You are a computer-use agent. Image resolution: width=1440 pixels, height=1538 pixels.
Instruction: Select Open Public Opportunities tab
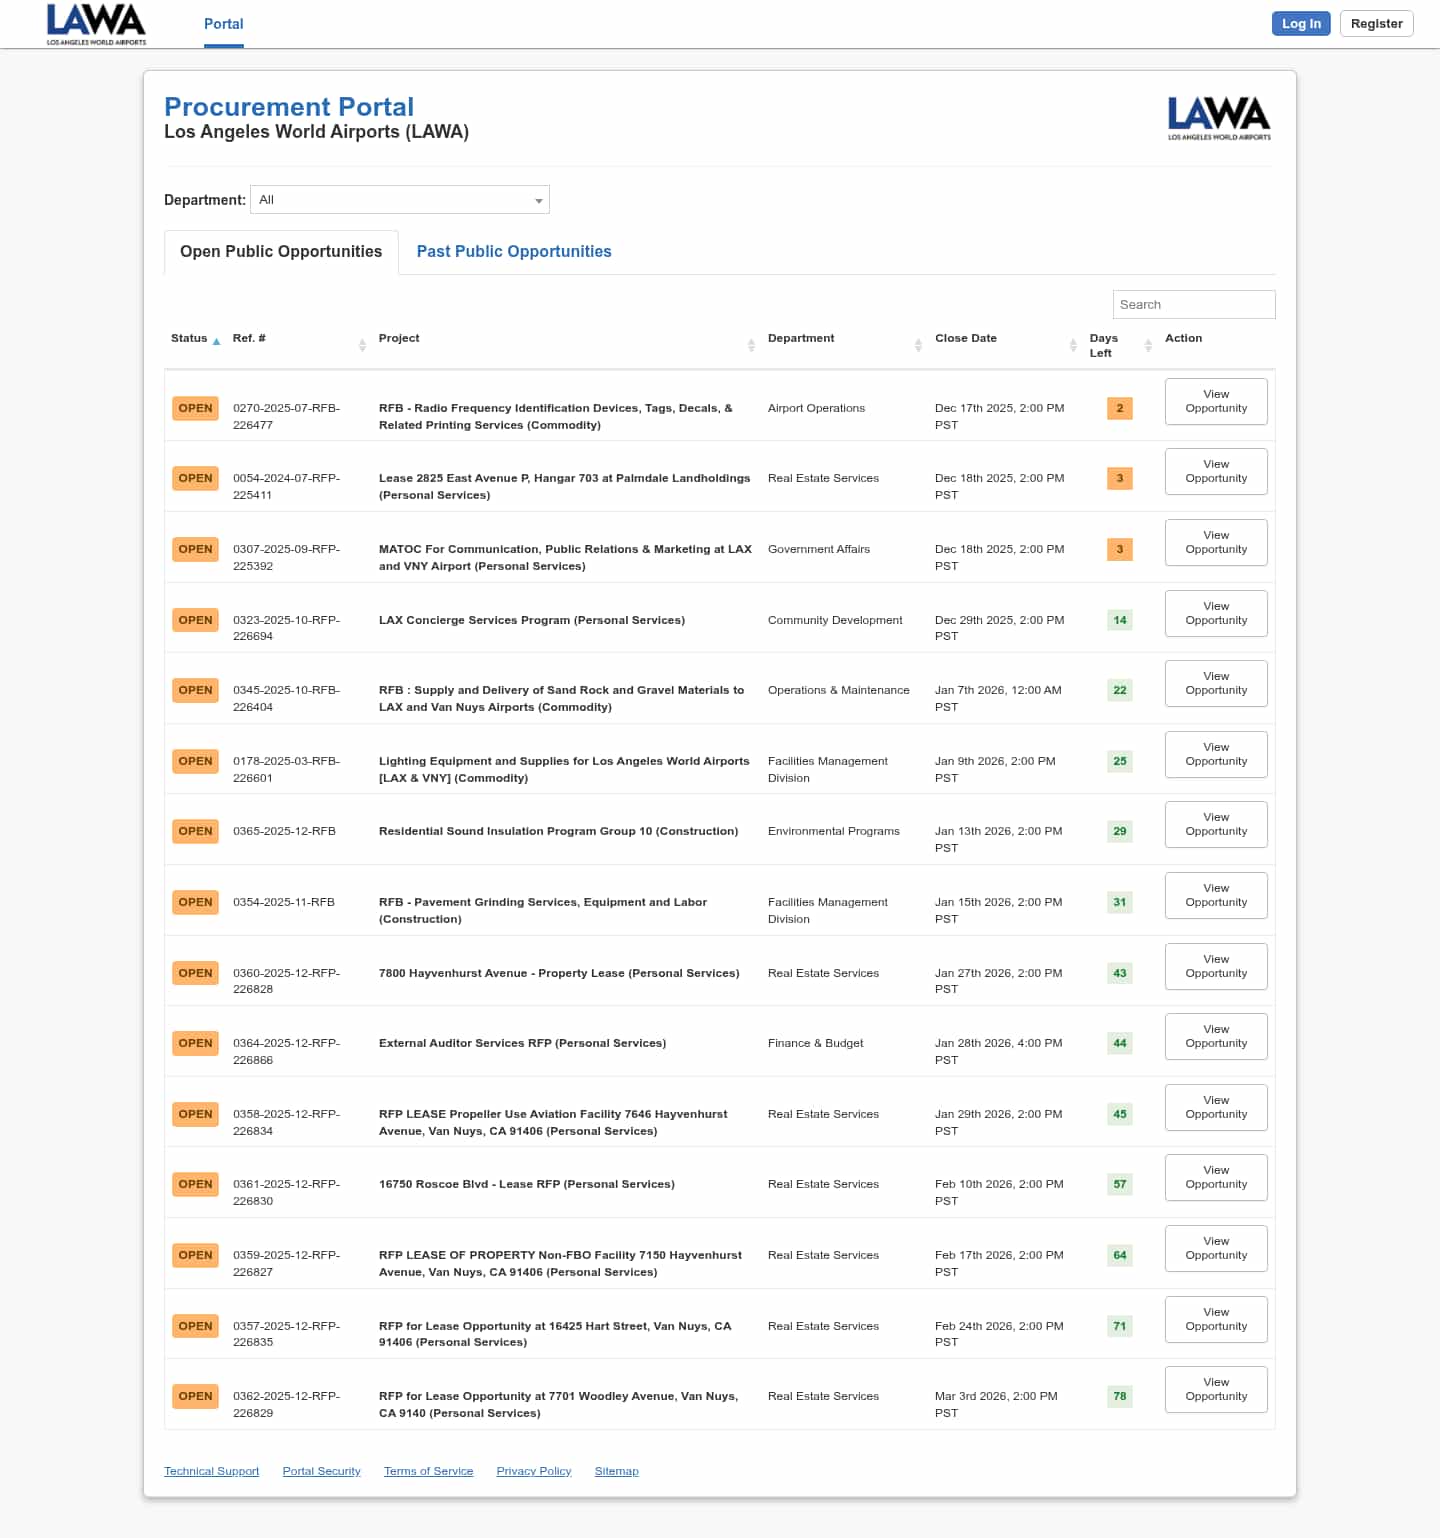point(281,252)
